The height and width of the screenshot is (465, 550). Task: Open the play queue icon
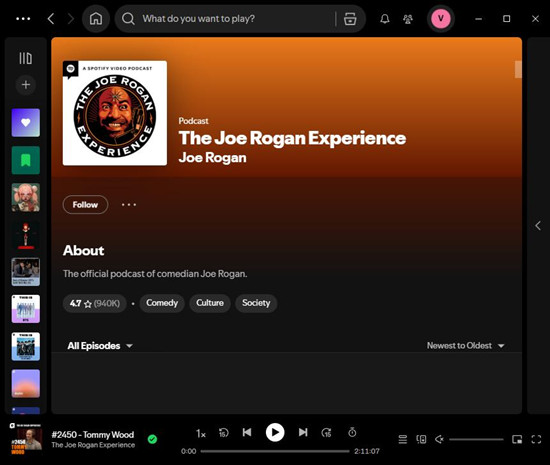pos(403,439)
